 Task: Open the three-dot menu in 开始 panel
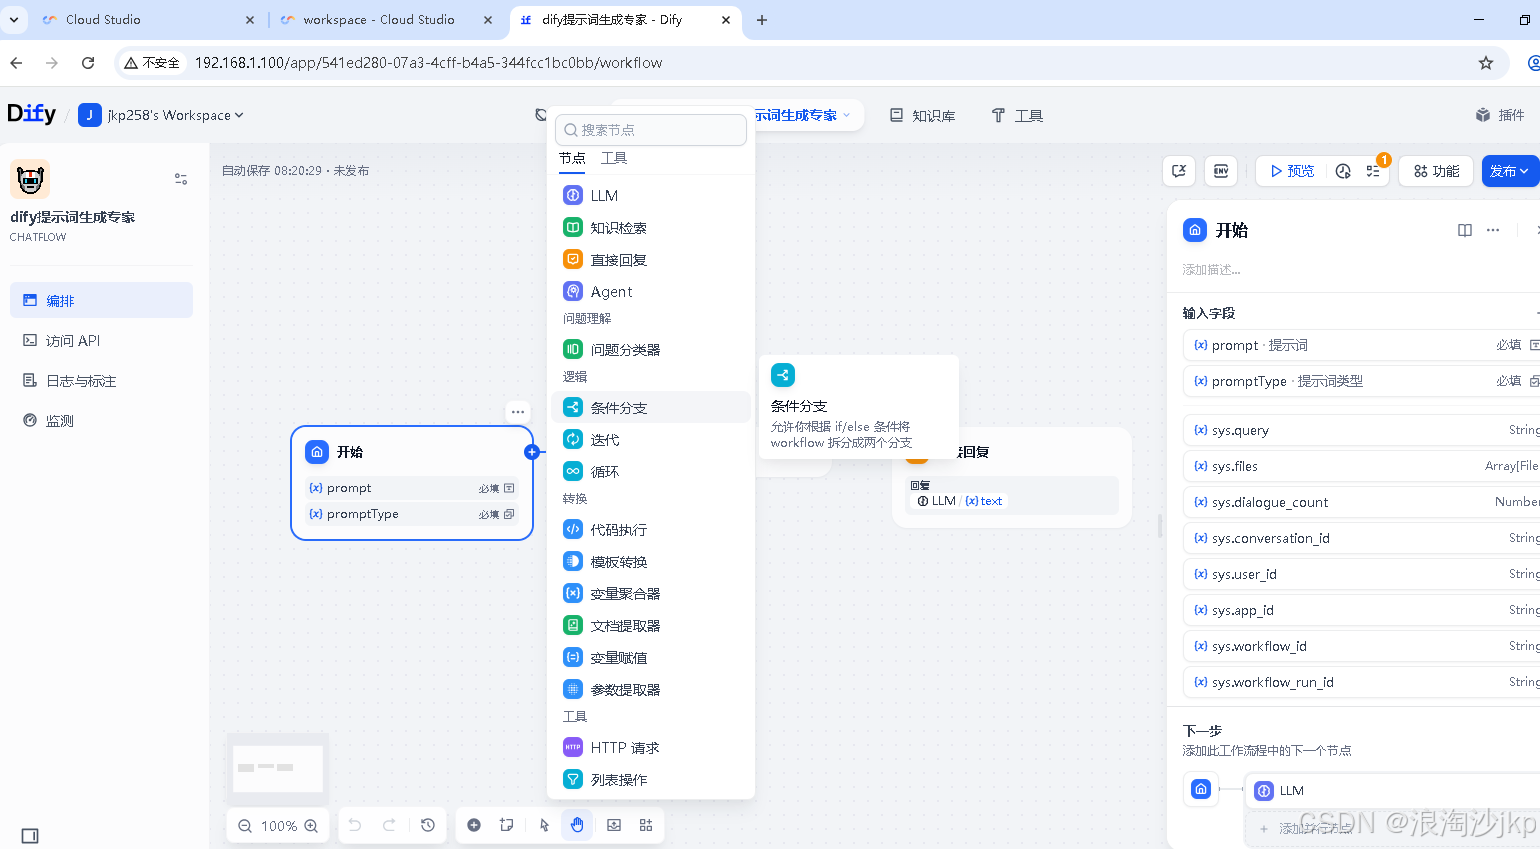pos(1493,230)
